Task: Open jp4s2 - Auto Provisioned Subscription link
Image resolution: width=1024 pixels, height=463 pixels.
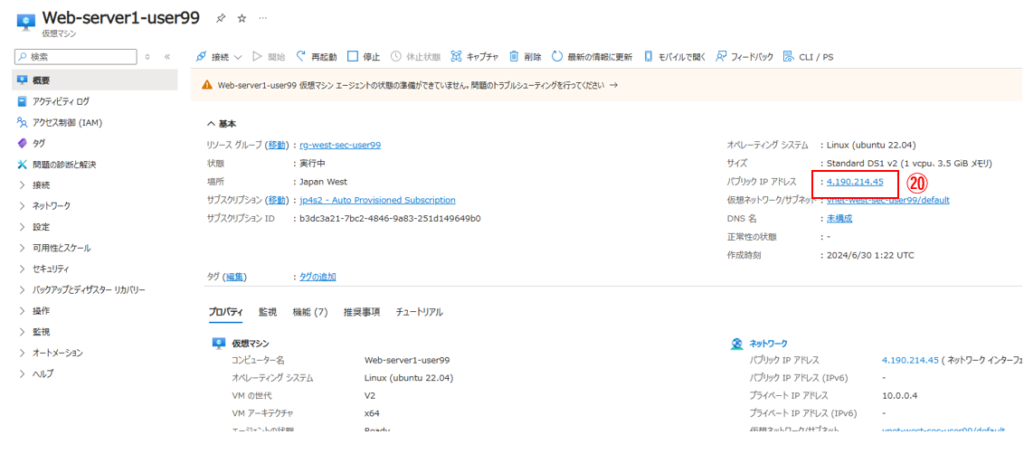Action: click(377, 200)
